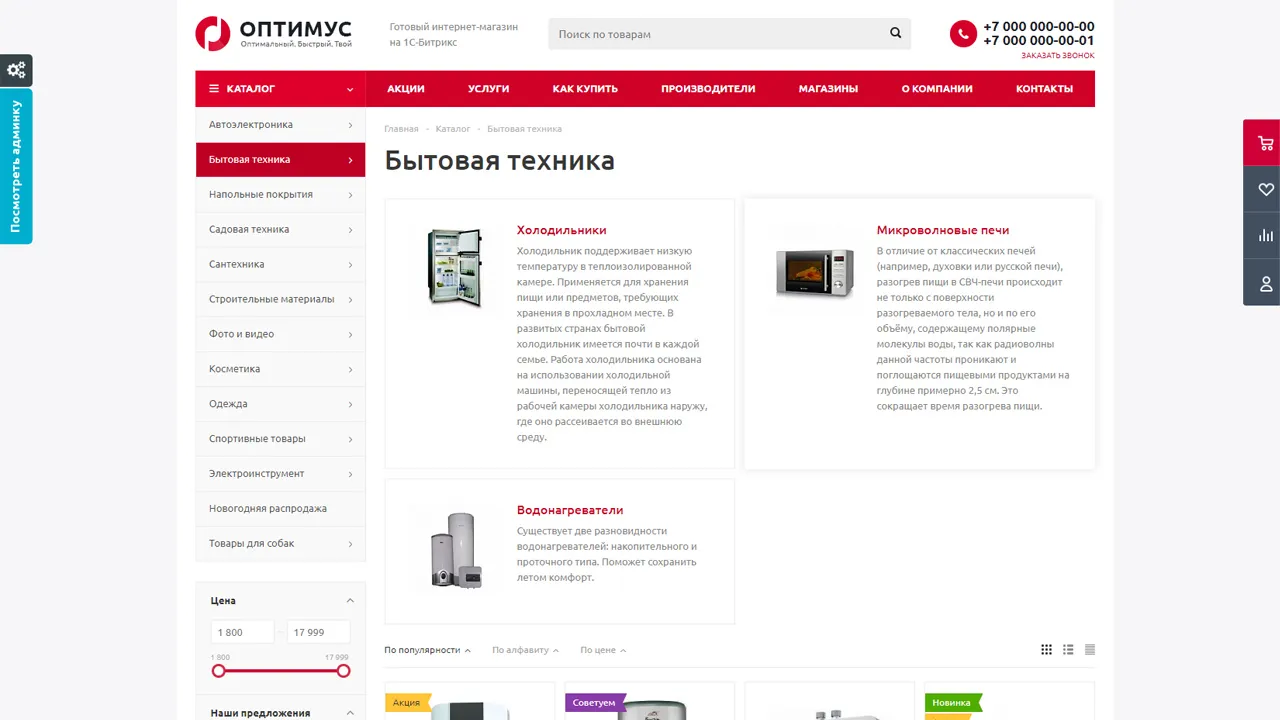Image resolution: width=1280 pixels, height=720 pixels.
Task: Click the Заказать звонок link
Action: [1057, 56]
